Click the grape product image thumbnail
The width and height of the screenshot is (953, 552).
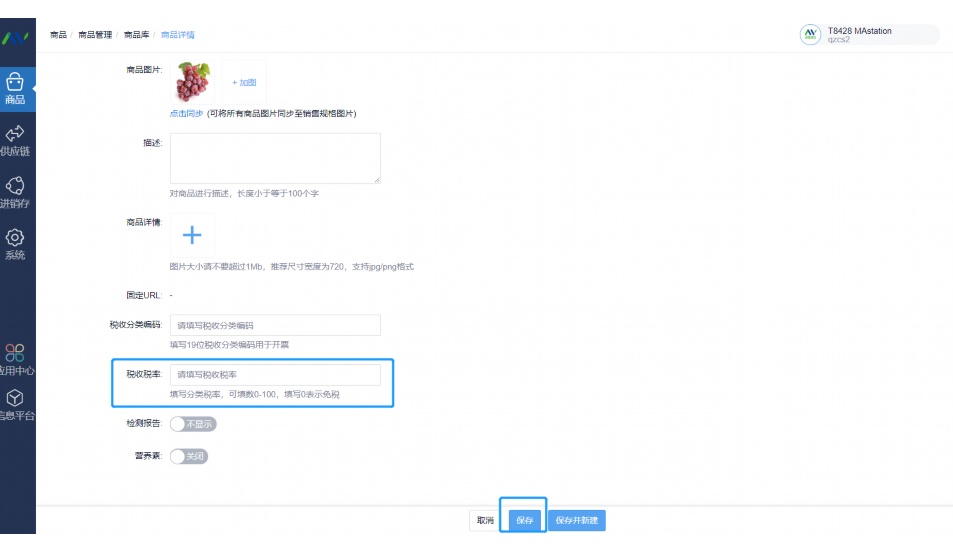pyautogui.click(x=192, y=81)
